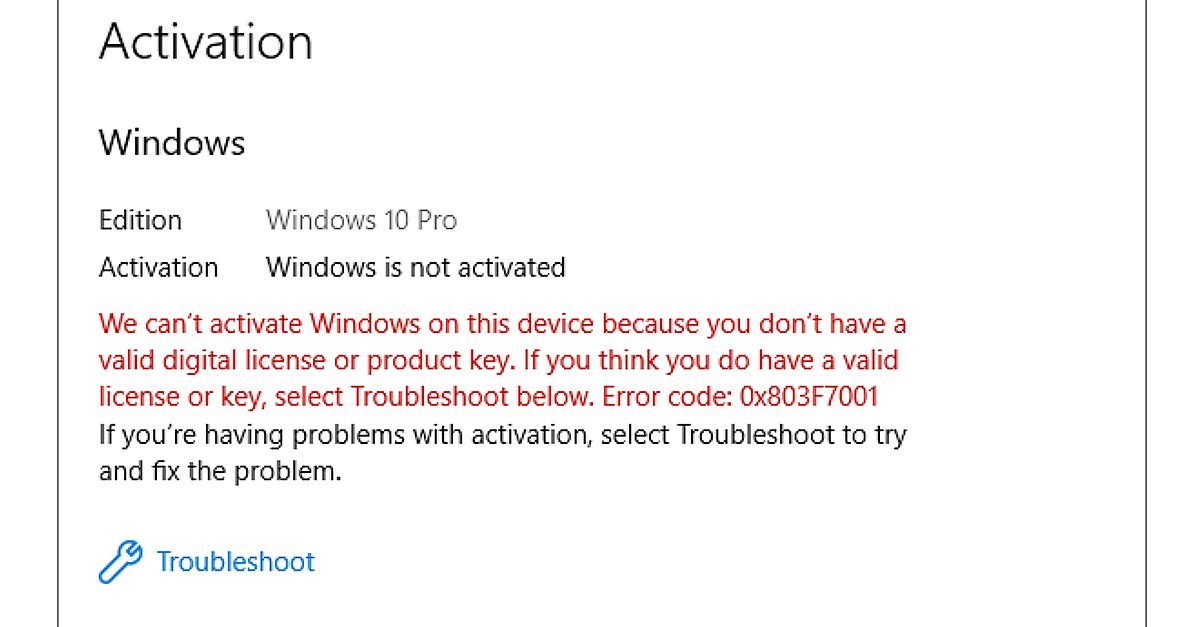
Task: Select the Windows 10 Pro edition text
Action: 361,220
